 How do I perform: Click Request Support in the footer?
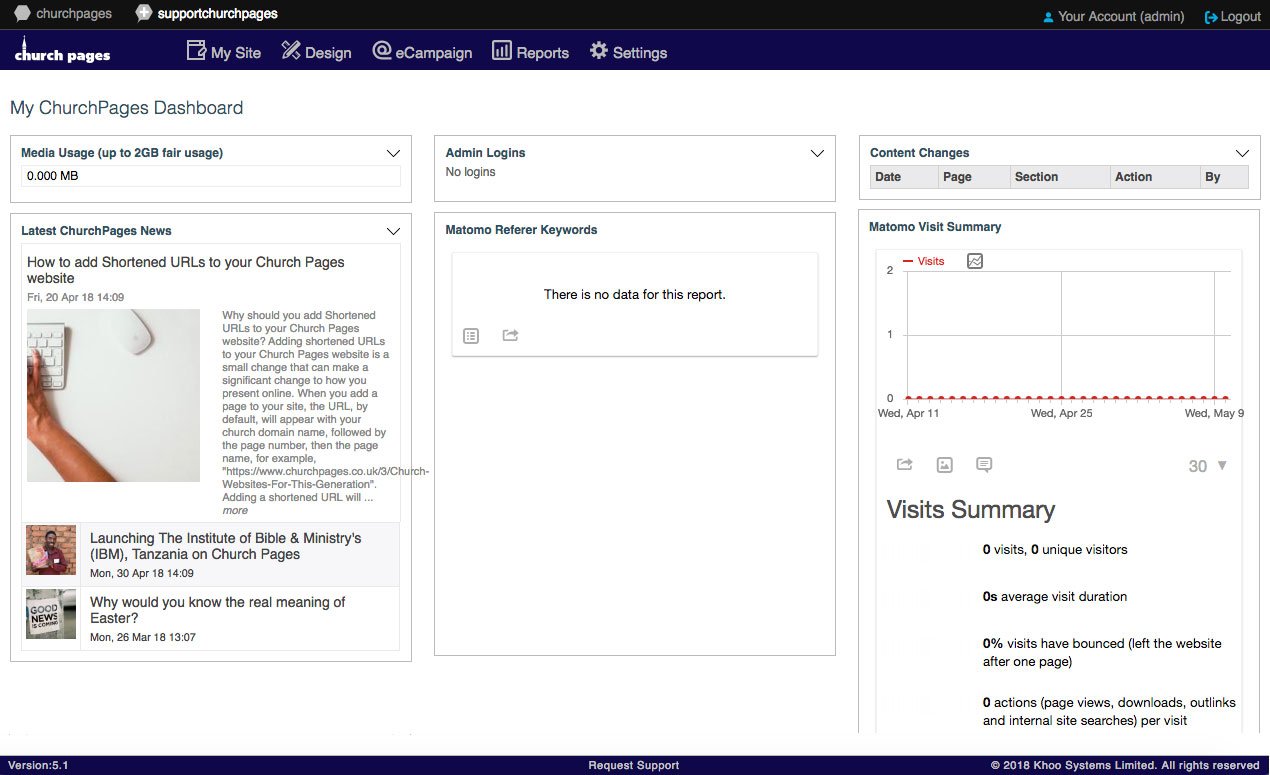[x=634, y=765]
